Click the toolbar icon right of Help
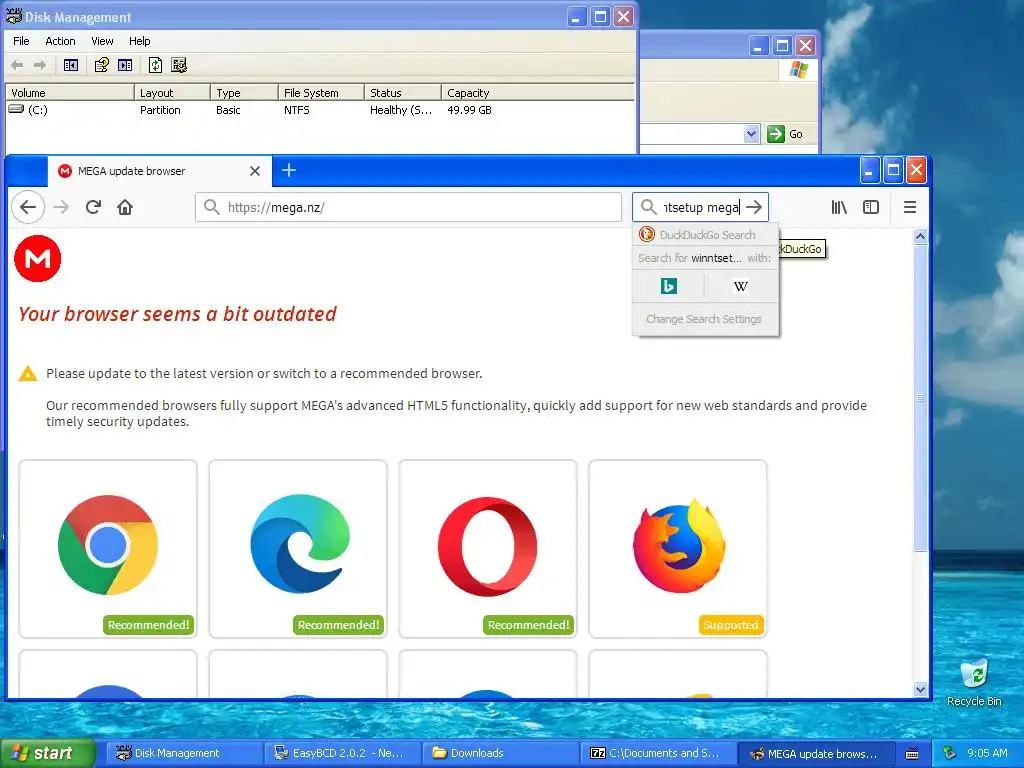Screen dimensions: 1024x768 coord(125,65)
